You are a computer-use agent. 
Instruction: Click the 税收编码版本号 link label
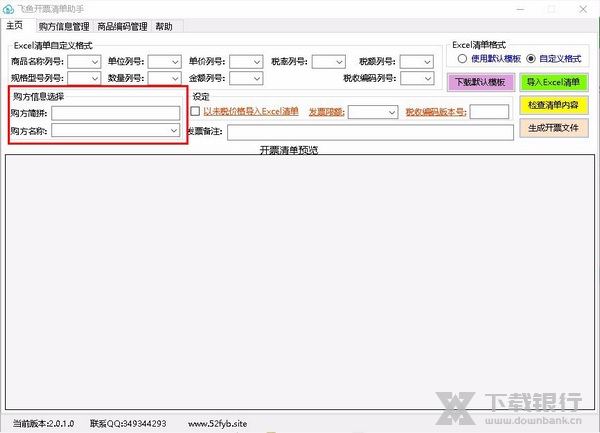tap(436, 112)
